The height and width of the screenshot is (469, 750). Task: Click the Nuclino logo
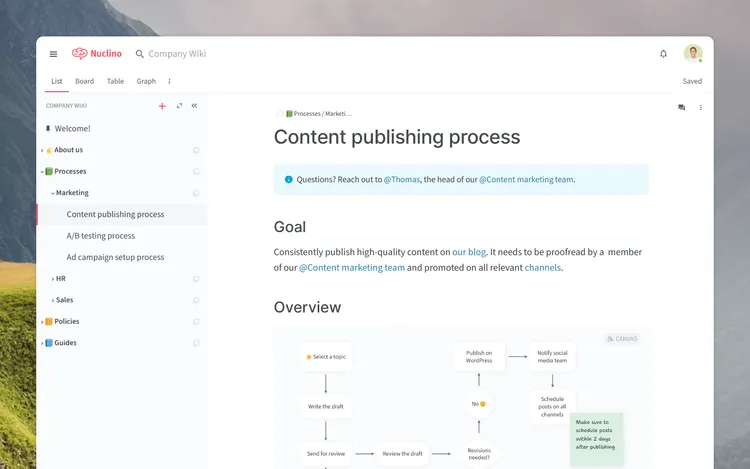tap(97, 54)
